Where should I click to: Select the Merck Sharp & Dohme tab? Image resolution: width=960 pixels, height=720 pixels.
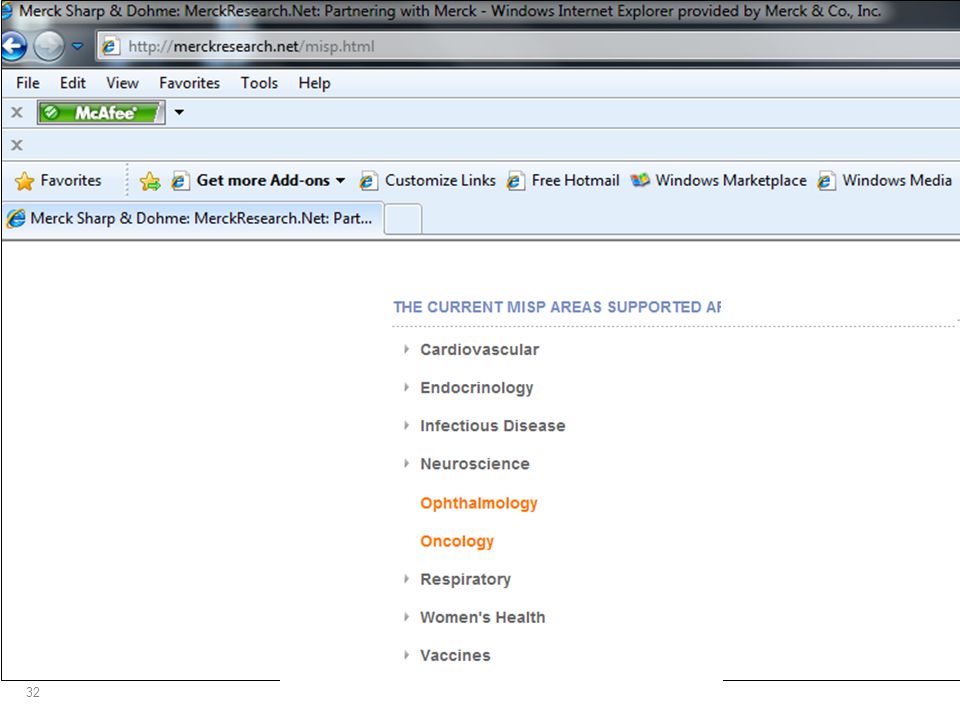click(x=193, y=219)
